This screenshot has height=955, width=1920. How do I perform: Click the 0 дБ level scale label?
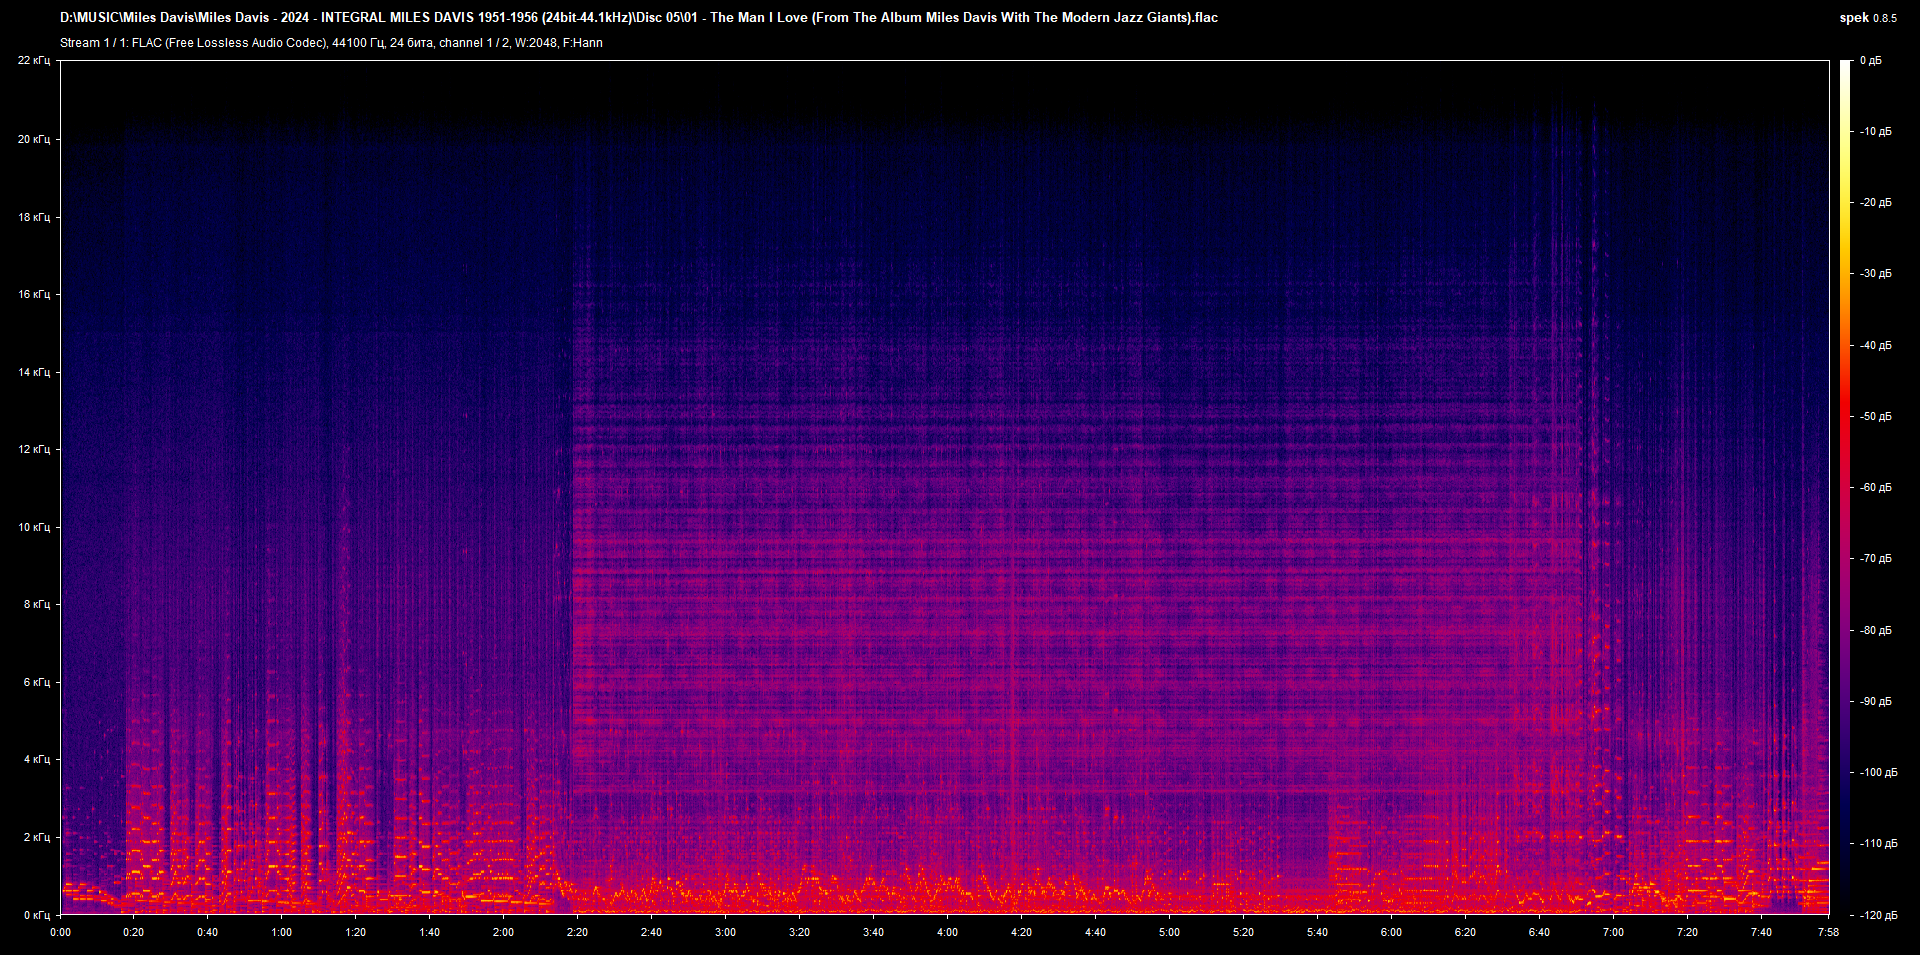1871,61
